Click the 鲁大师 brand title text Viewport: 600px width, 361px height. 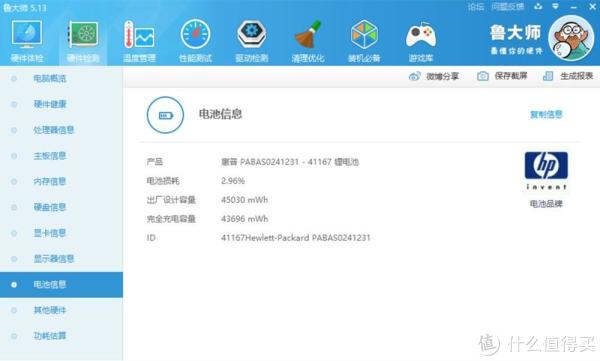pos(515,33)
